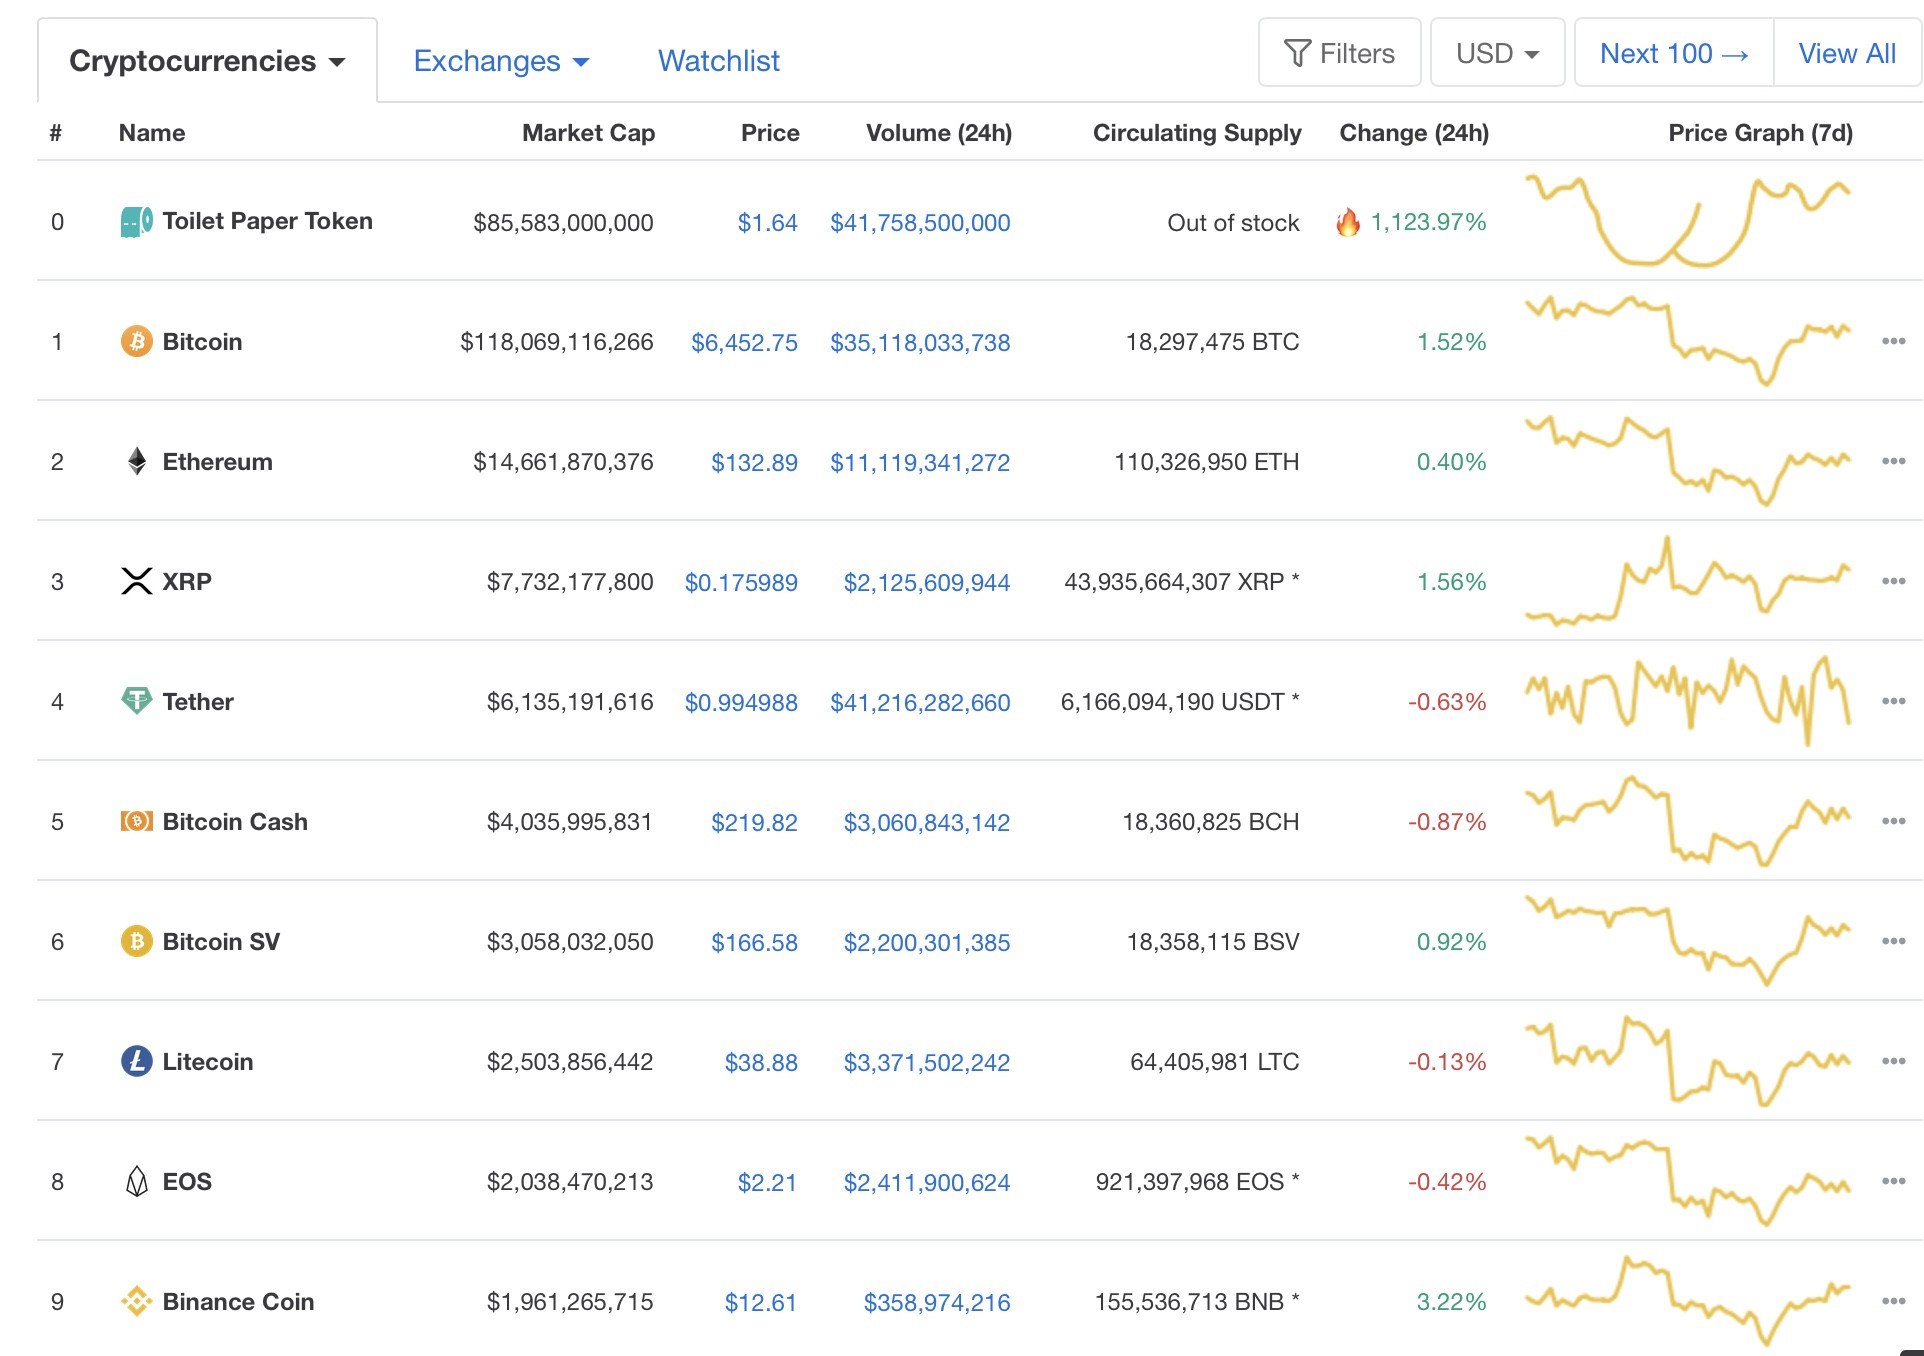Click the Litecoin logo icon
This screenshot has height=1356, width=1924.
point(136,1061)
